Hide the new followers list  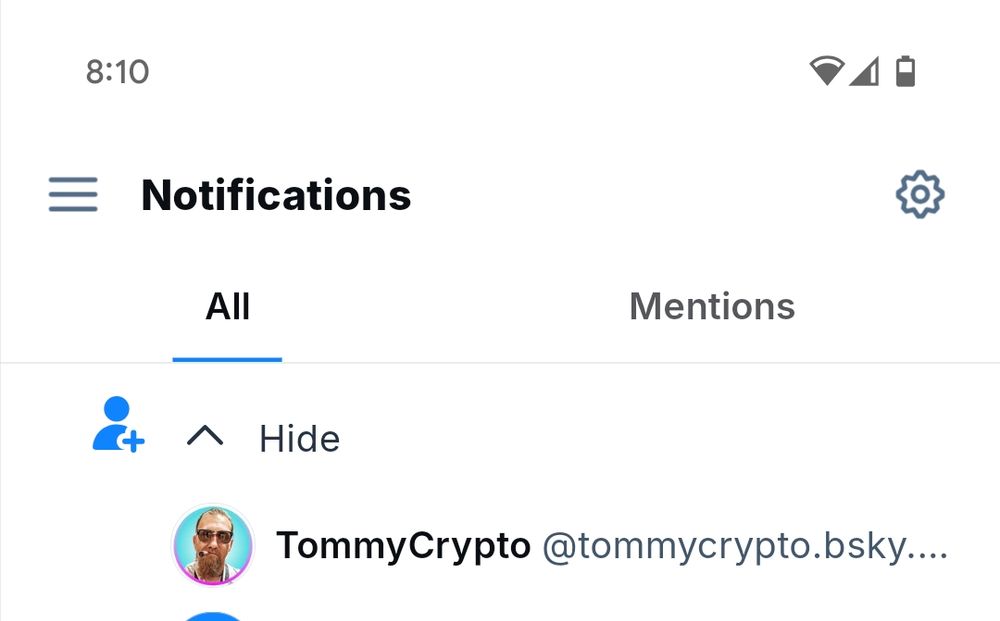click(299, 438)
